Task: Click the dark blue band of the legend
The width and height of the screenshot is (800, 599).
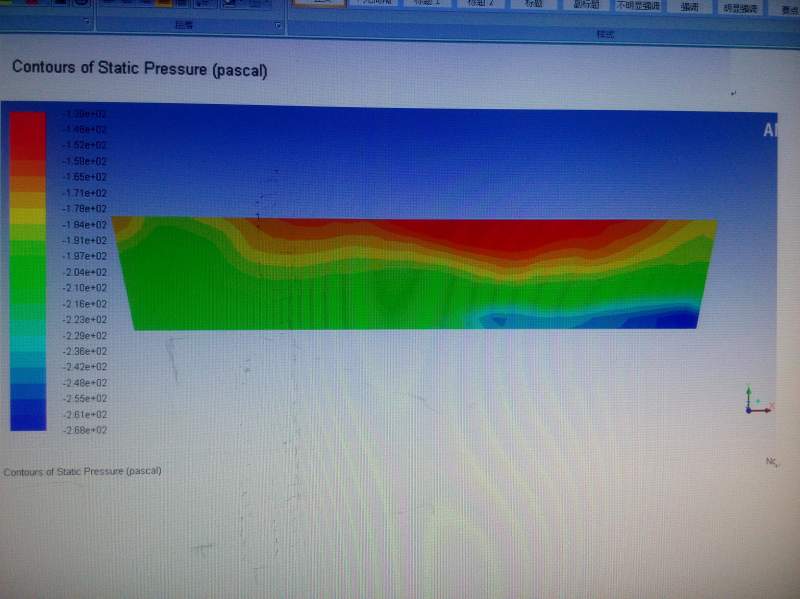Action: 28,414
